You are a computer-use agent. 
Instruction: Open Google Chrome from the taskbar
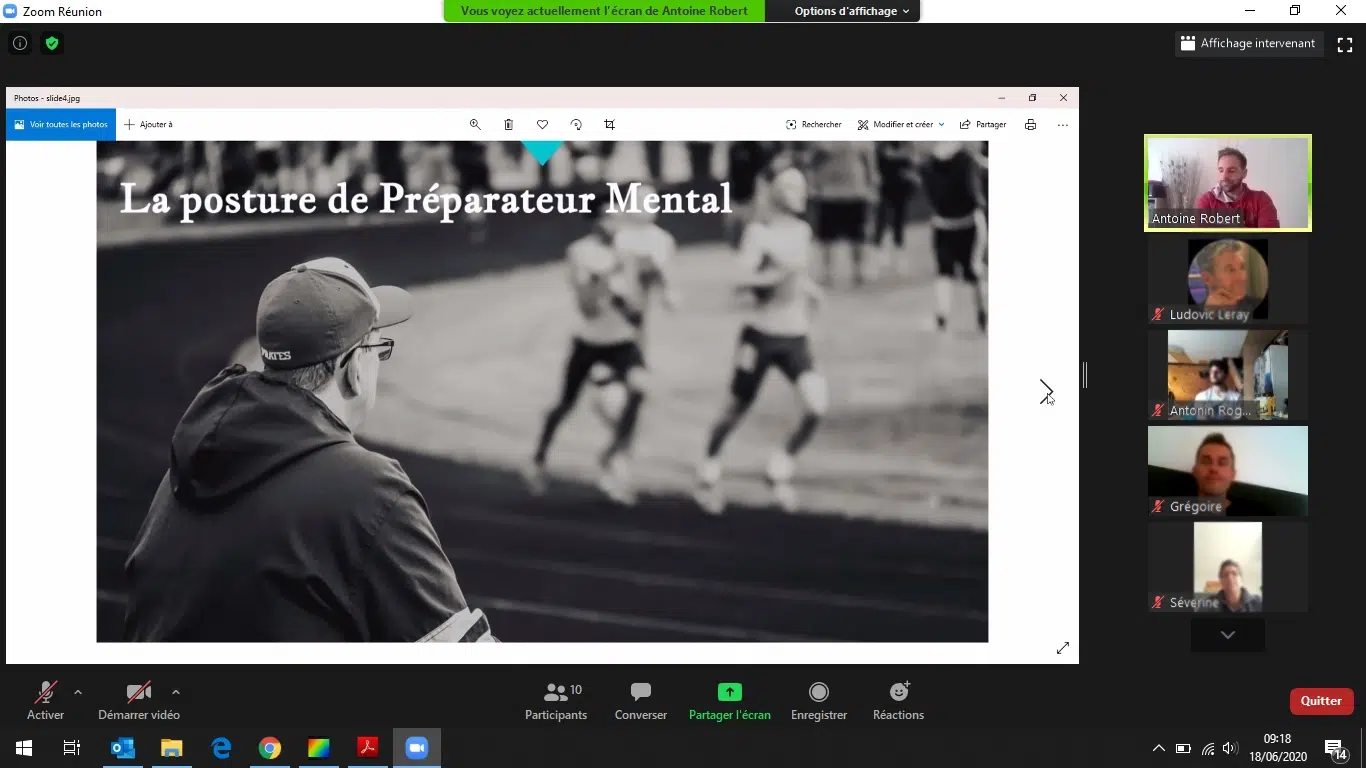[x=270, y=748]
